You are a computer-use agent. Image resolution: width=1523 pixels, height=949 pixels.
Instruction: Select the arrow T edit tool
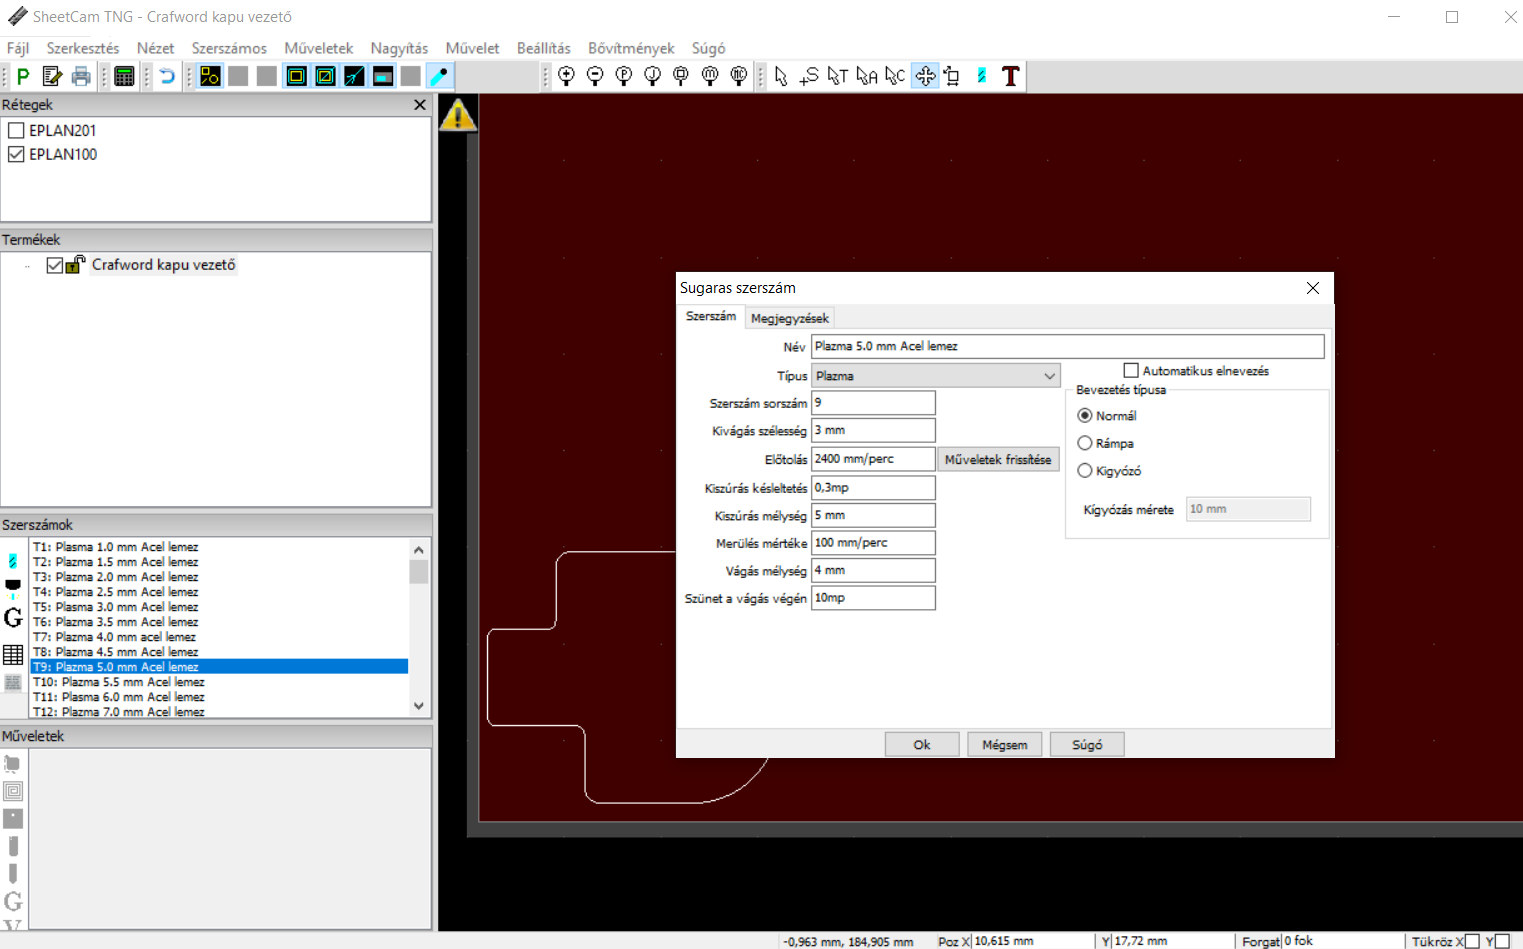pos(838,76)
